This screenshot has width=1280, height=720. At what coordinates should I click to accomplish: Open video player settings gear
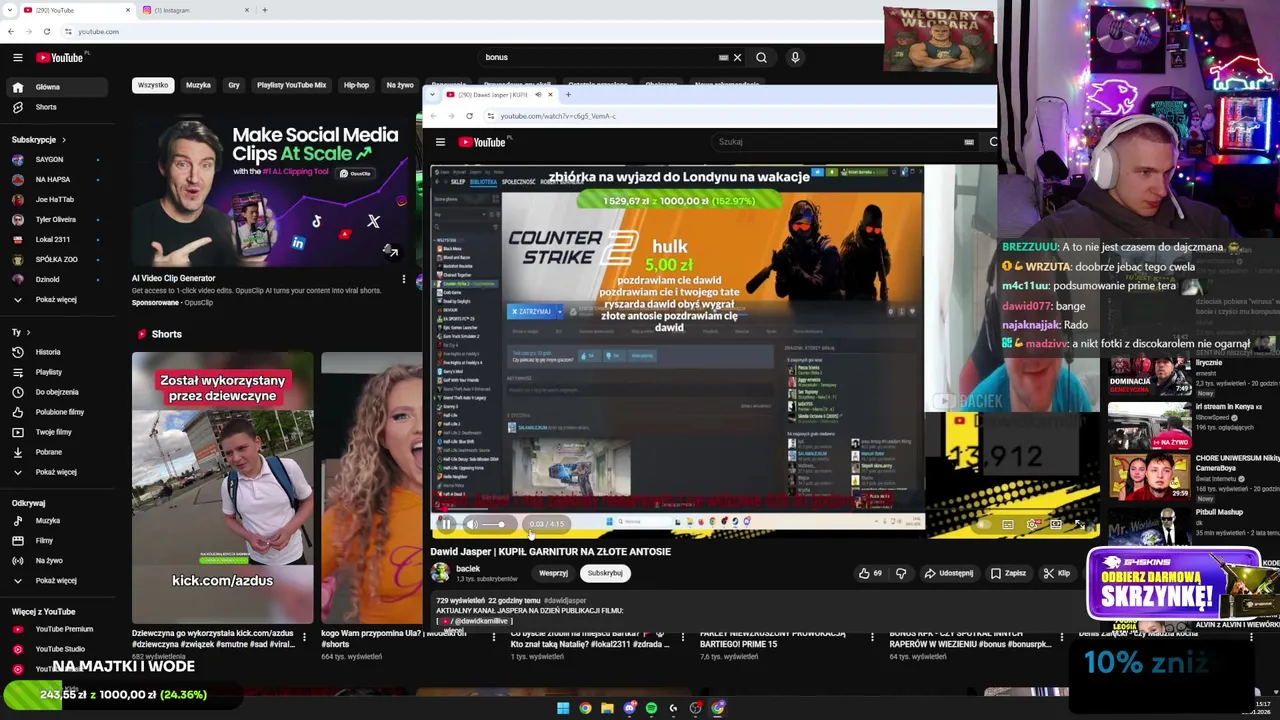pos(1032,525)
